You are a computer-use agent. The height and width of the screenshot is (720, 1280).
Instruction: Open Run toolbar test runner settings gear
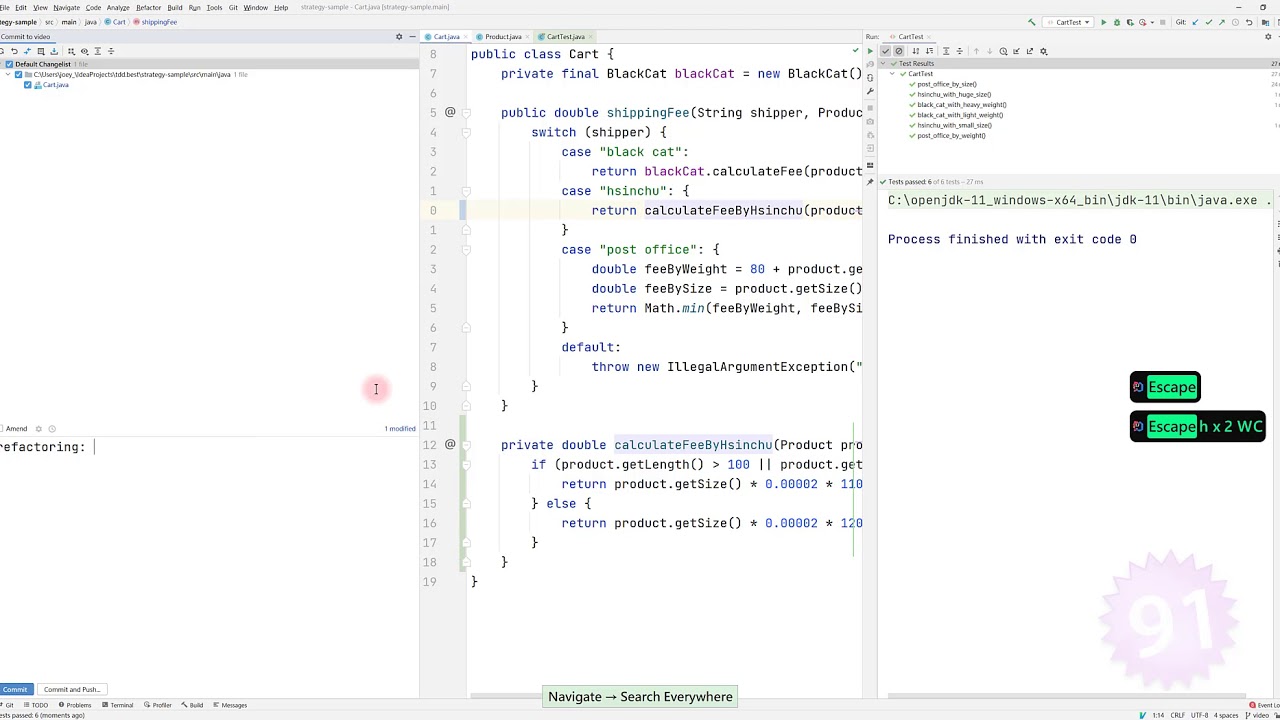(x=1044, y=51)
